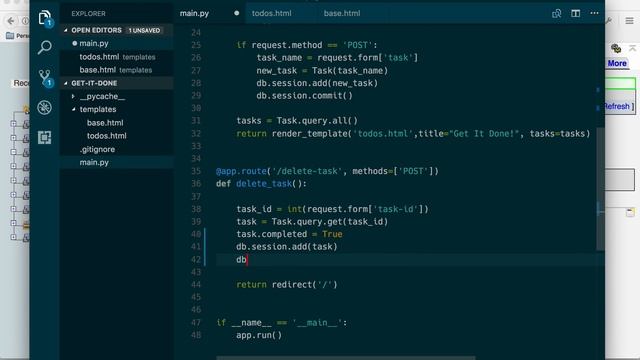Open todos.html in the templates folder

[x=107, y=136]
